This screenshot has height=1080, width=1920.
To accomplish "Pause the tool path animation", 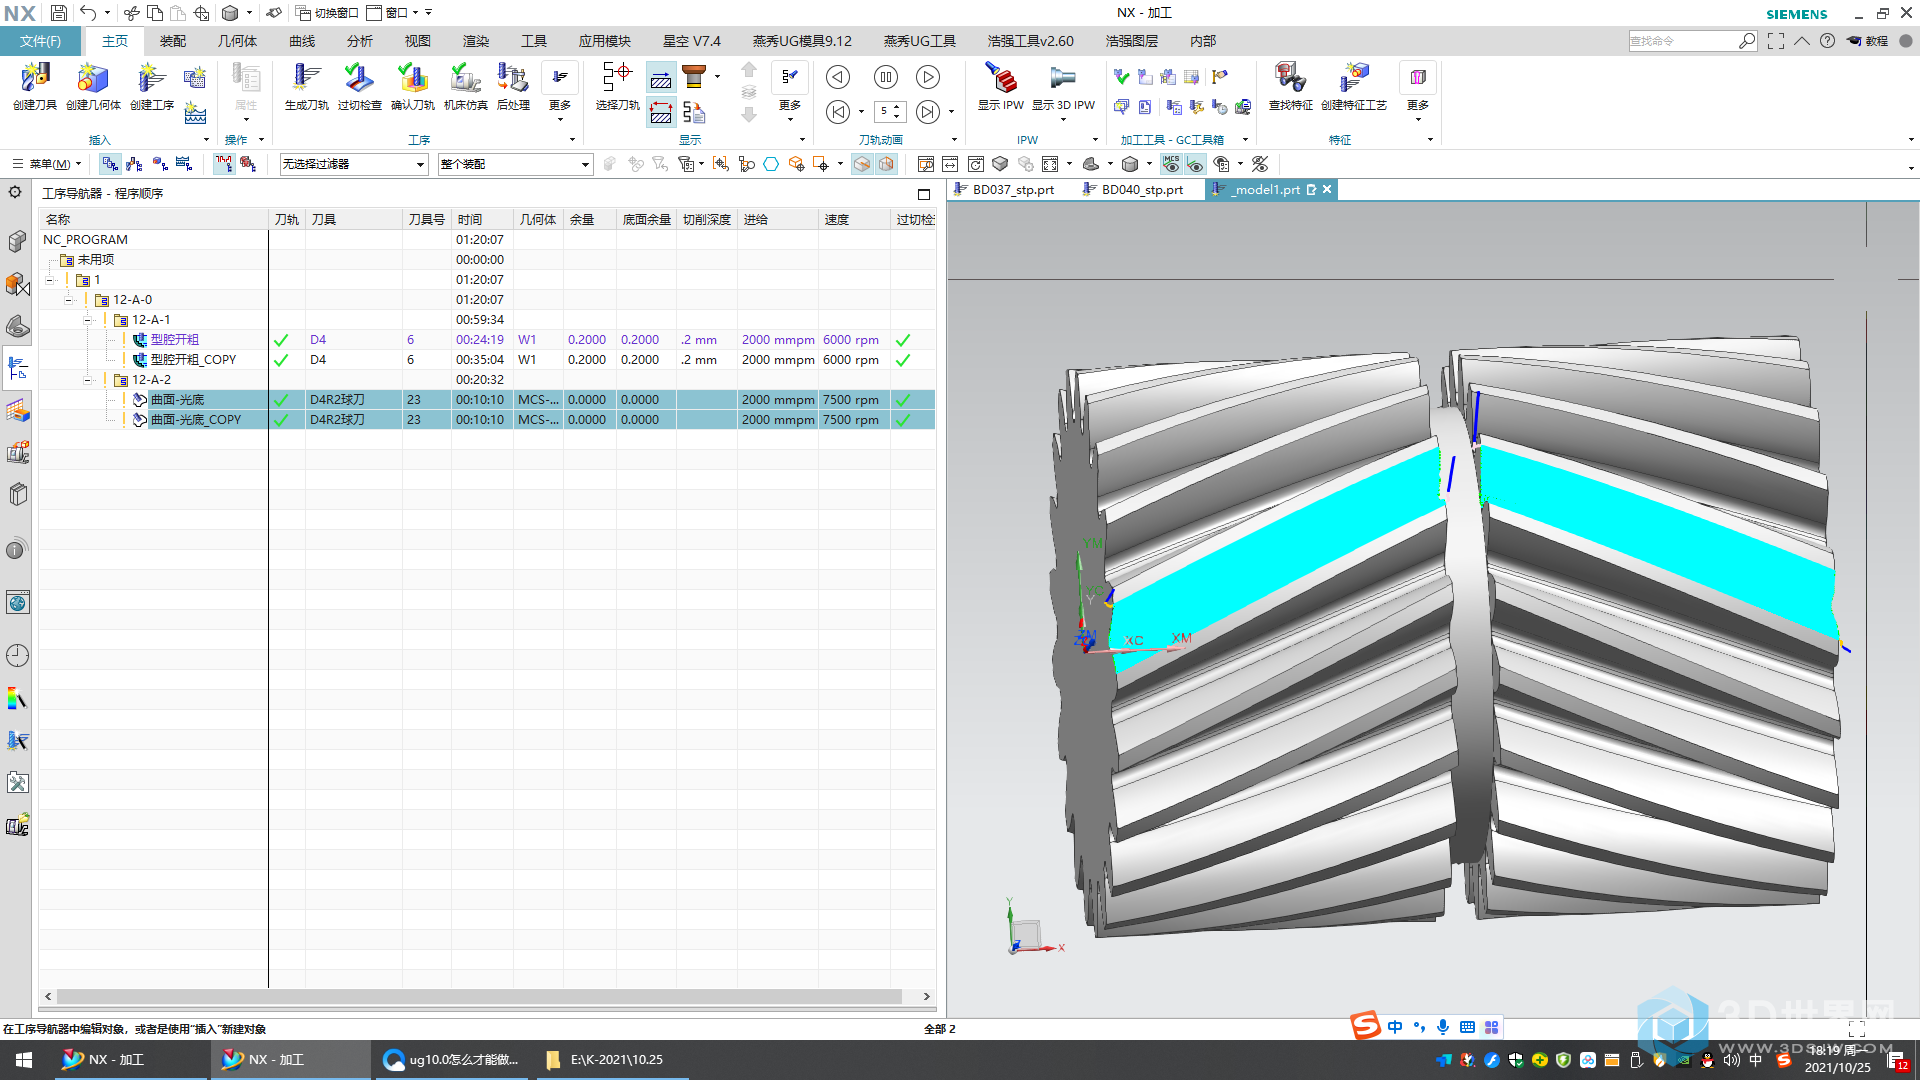I will [x=885, y=77].
